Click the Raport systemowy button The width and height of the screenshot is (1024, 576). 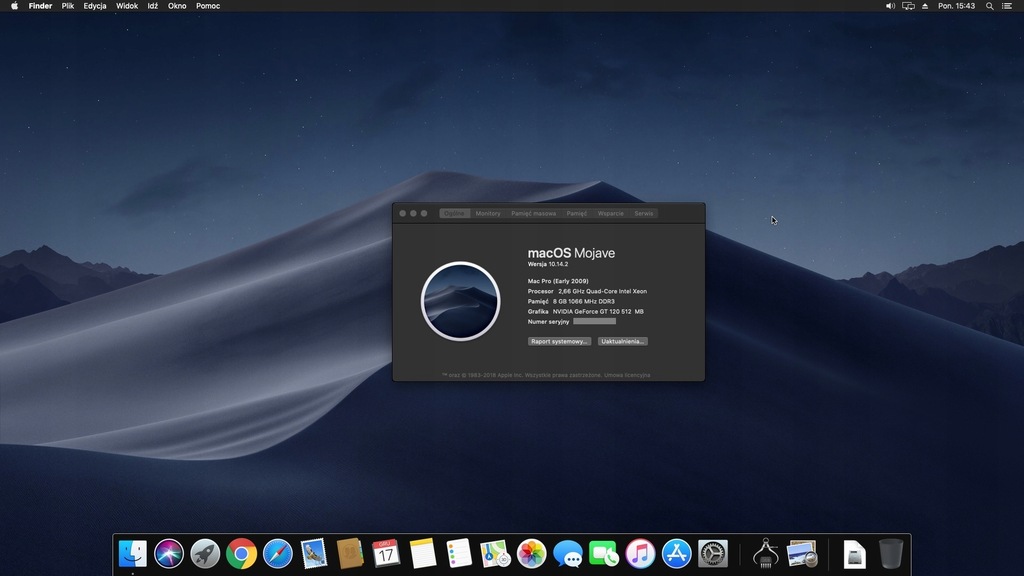pyautogui.click(x=560, y=340)
